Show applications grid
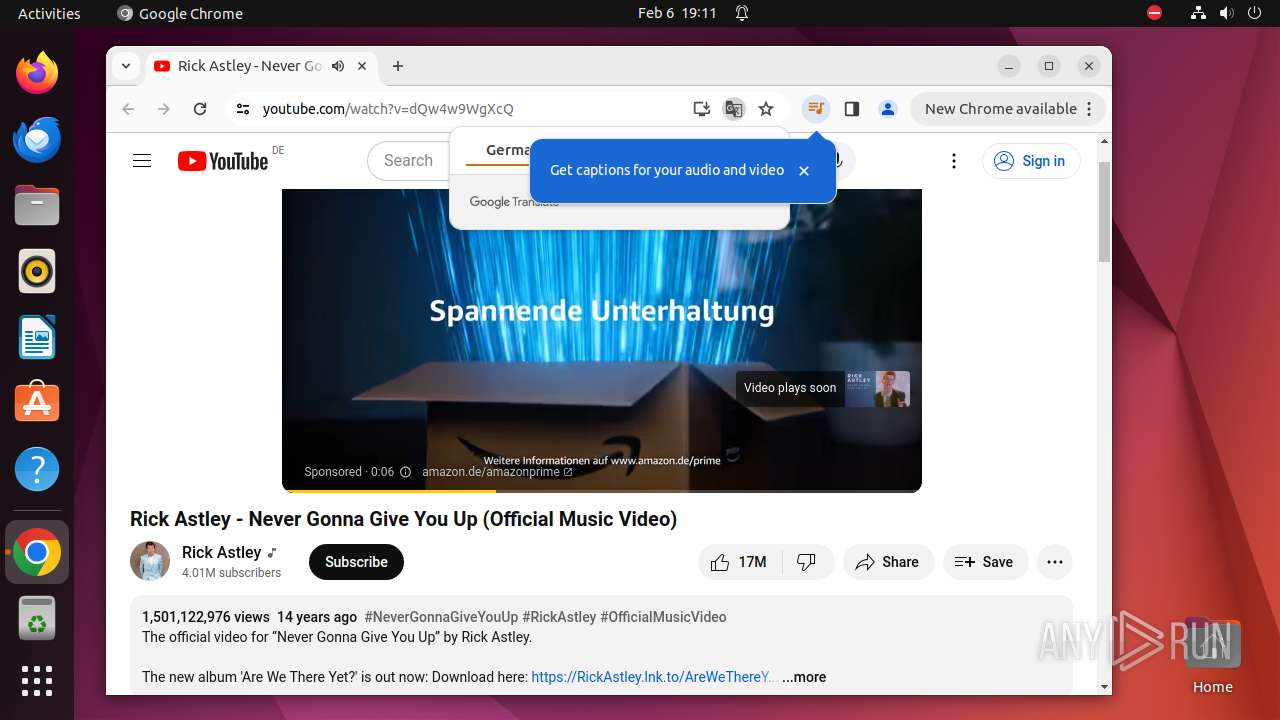The width and height of the screenshot is (1280, 720). pos(37,681)
